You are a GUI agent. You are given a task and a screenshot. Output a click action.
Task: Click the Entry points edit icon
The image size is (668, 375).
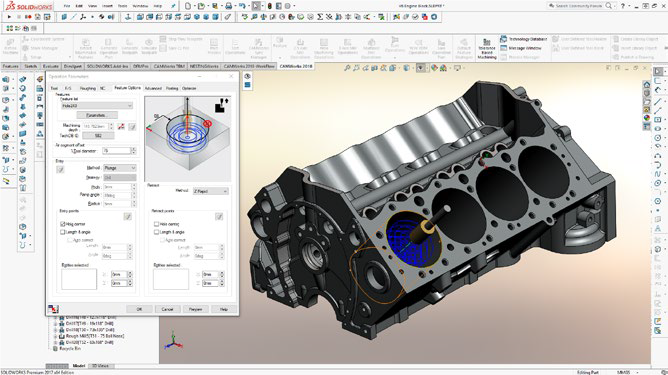coord(127,216)
